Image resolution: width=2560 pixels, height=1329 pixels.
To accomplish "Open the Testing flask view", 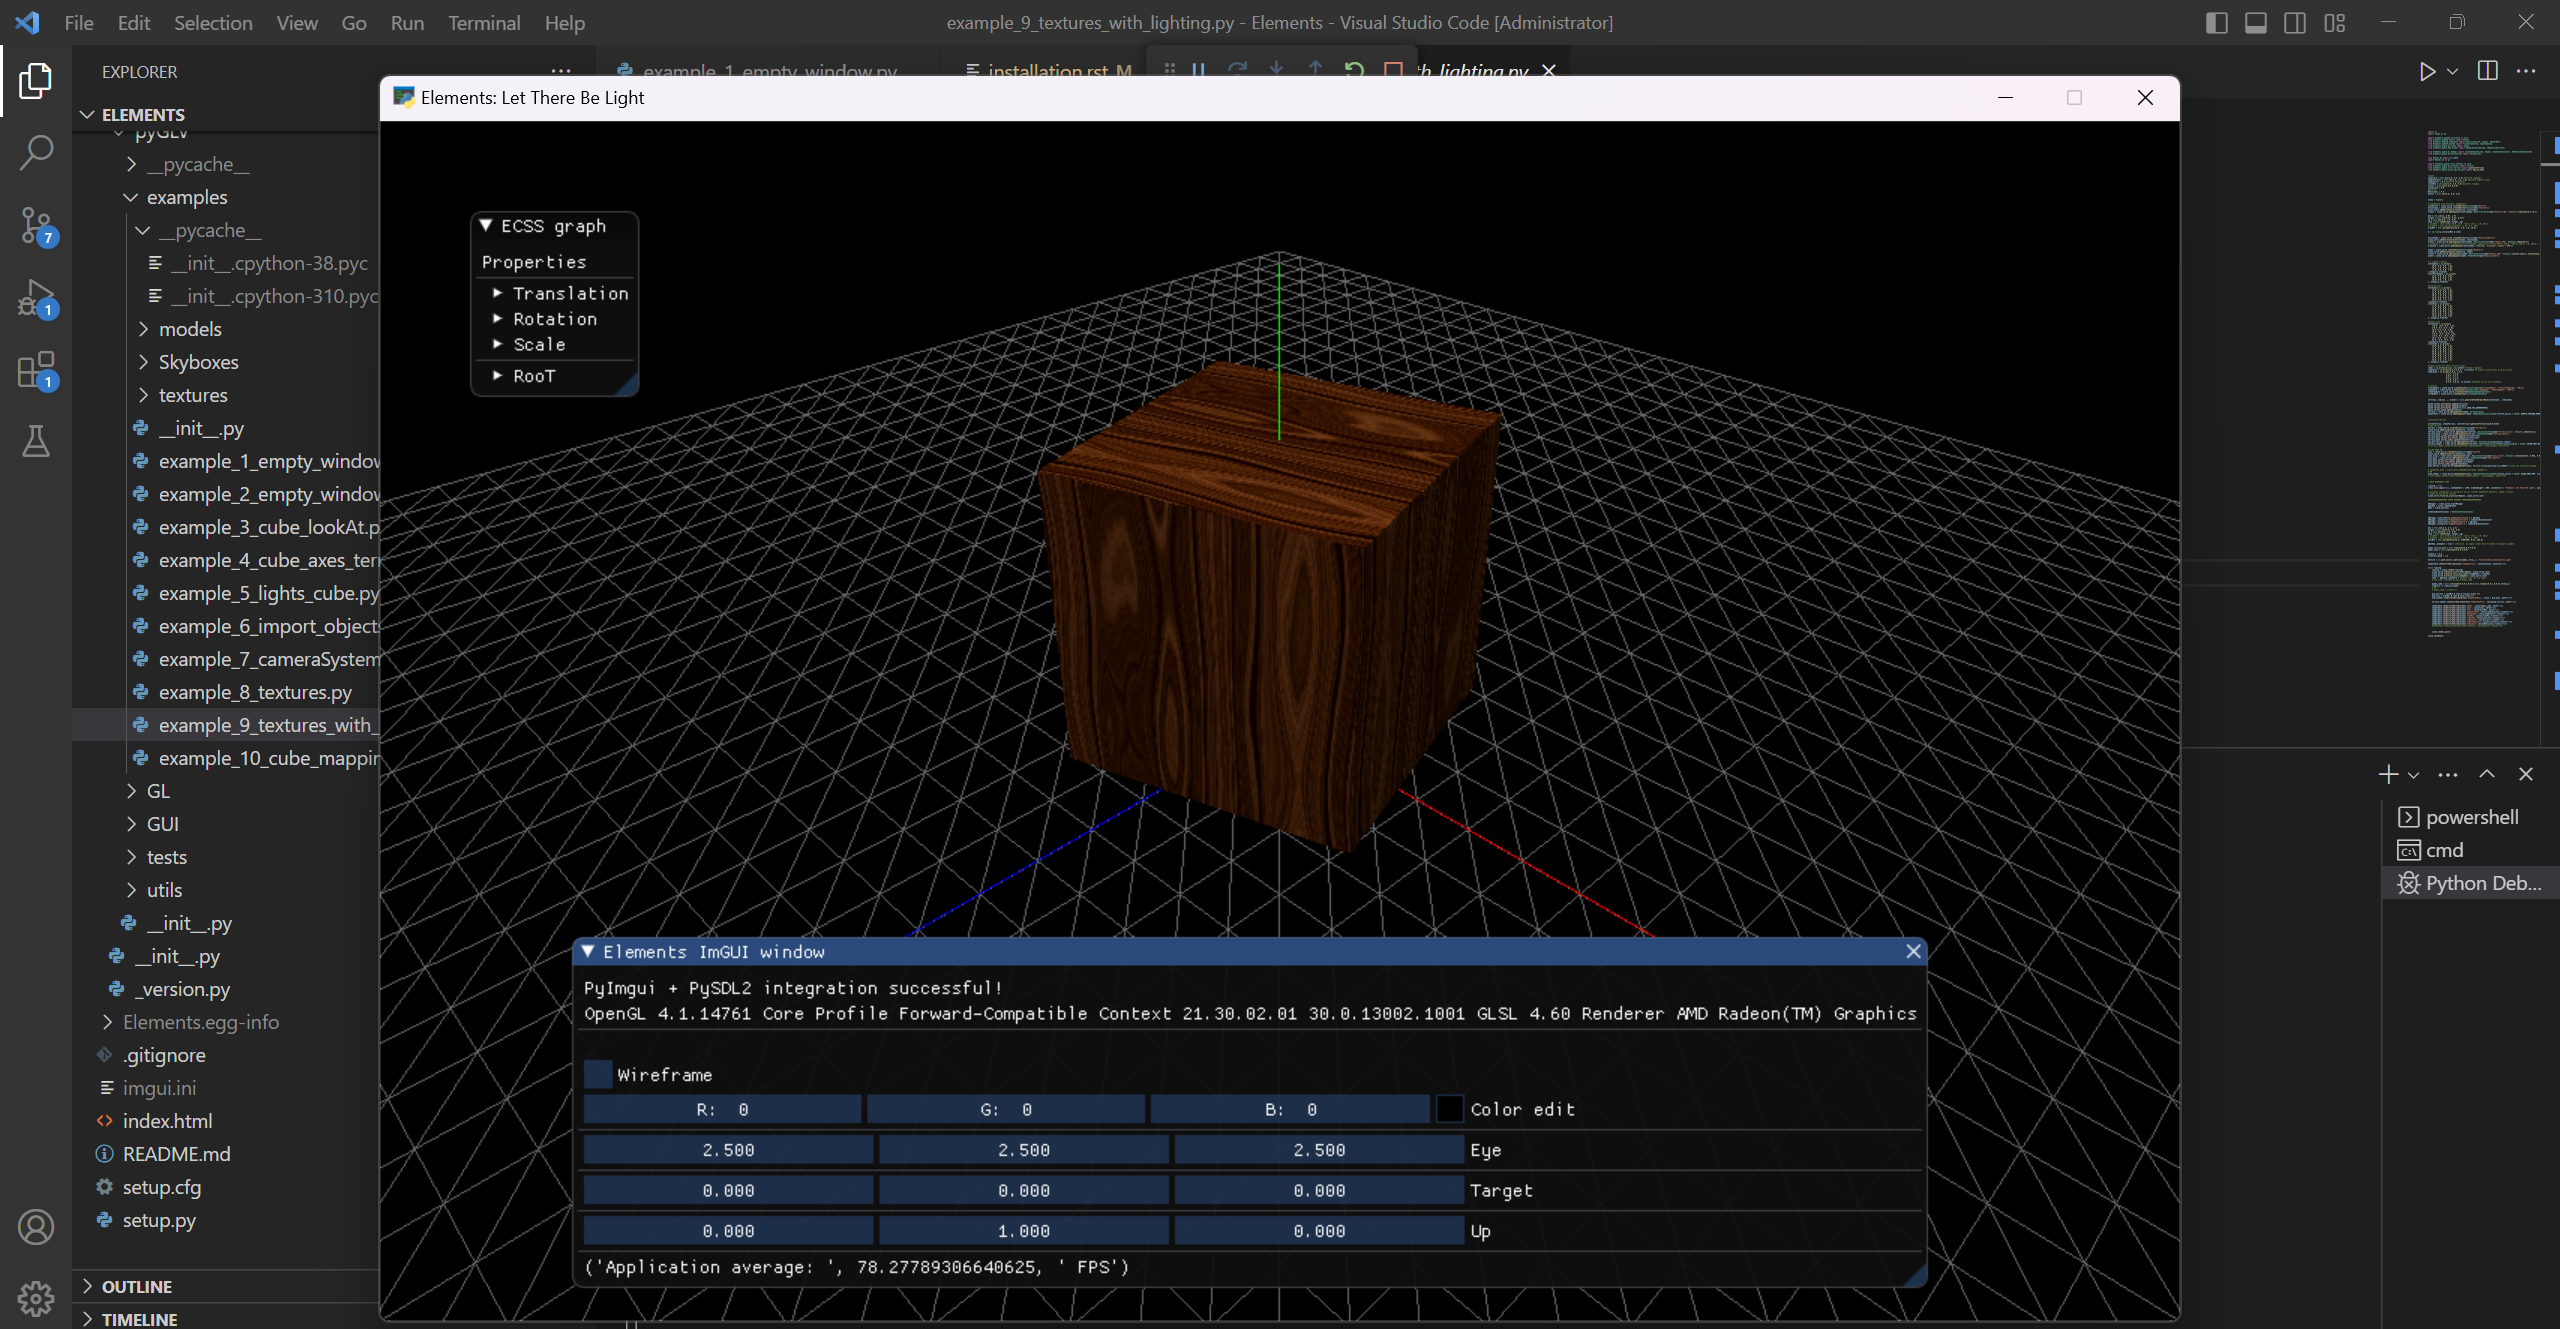I will [x=36, y=441].
